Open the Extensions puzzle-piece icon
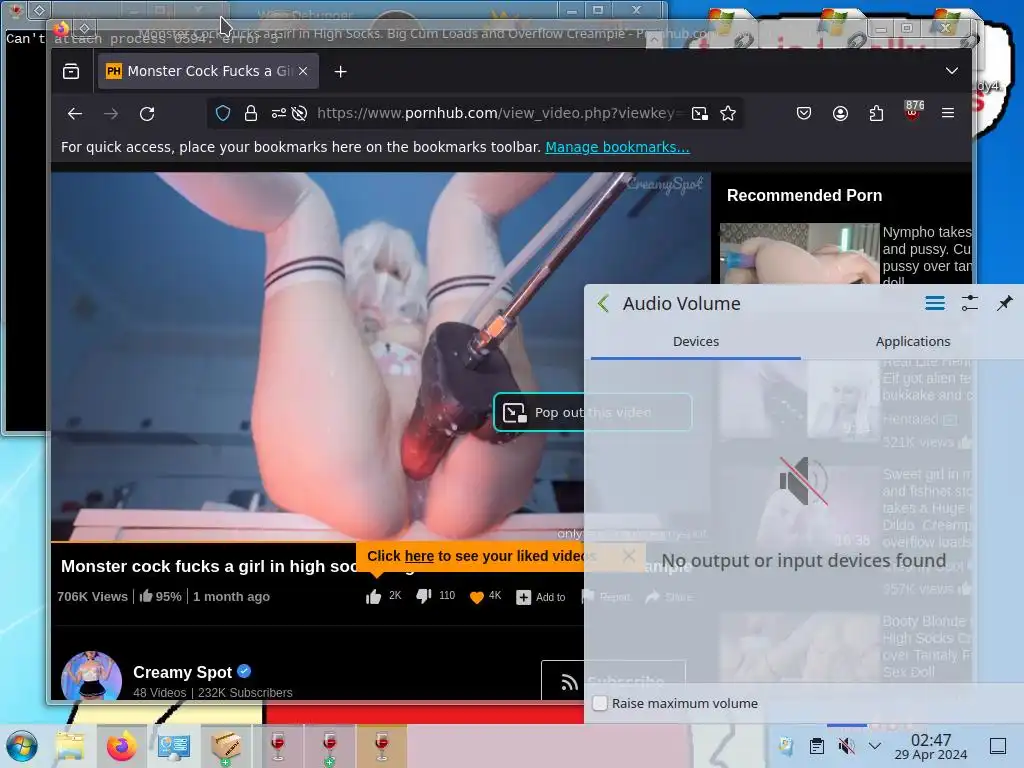The width and height of the screenshot is (1024, 768). click(x=876, y=114)
